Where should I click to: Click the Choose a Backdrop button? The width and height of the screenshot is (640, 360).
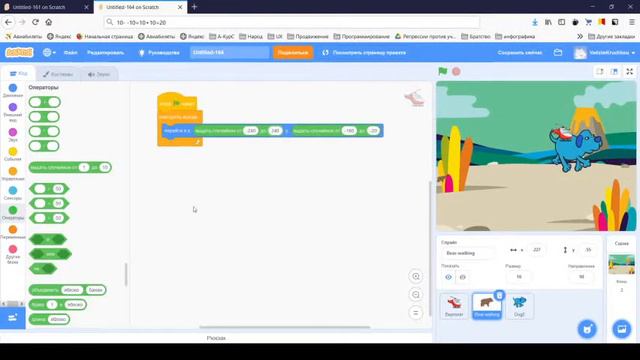pyautogui.click(x=622, y=329)
